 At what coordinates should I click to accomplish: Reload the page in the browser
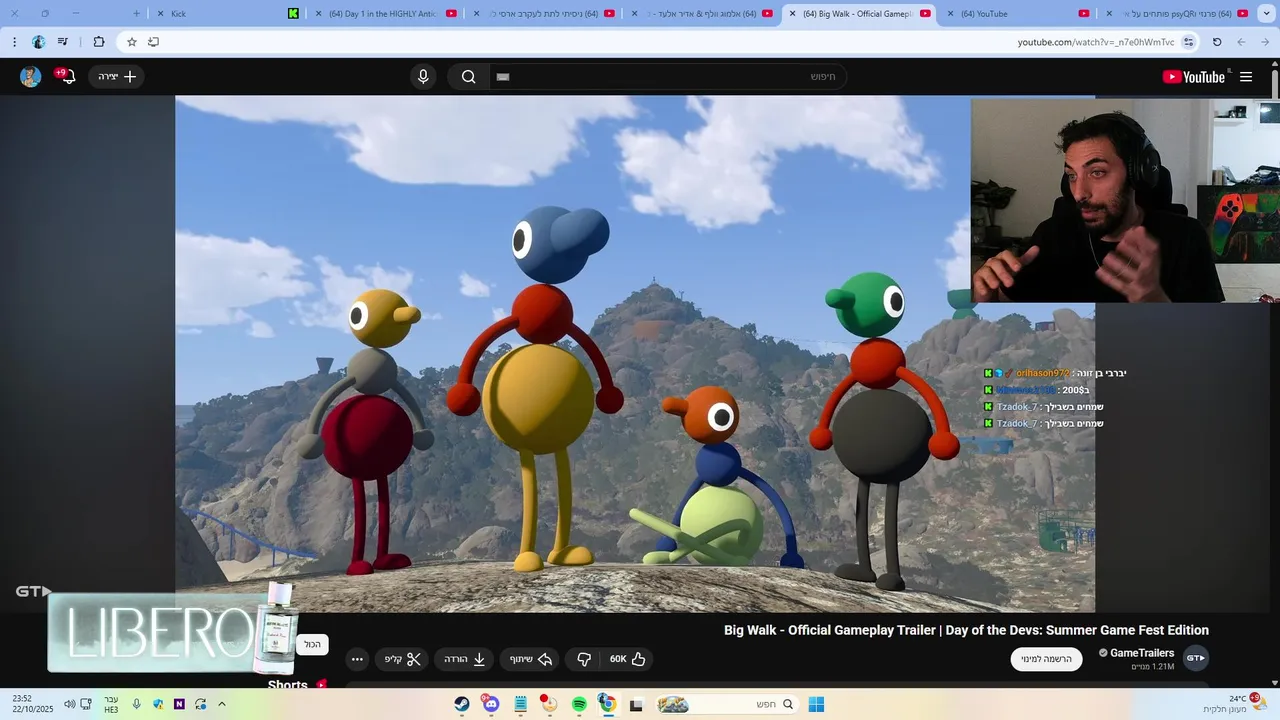coord(1217,42)
